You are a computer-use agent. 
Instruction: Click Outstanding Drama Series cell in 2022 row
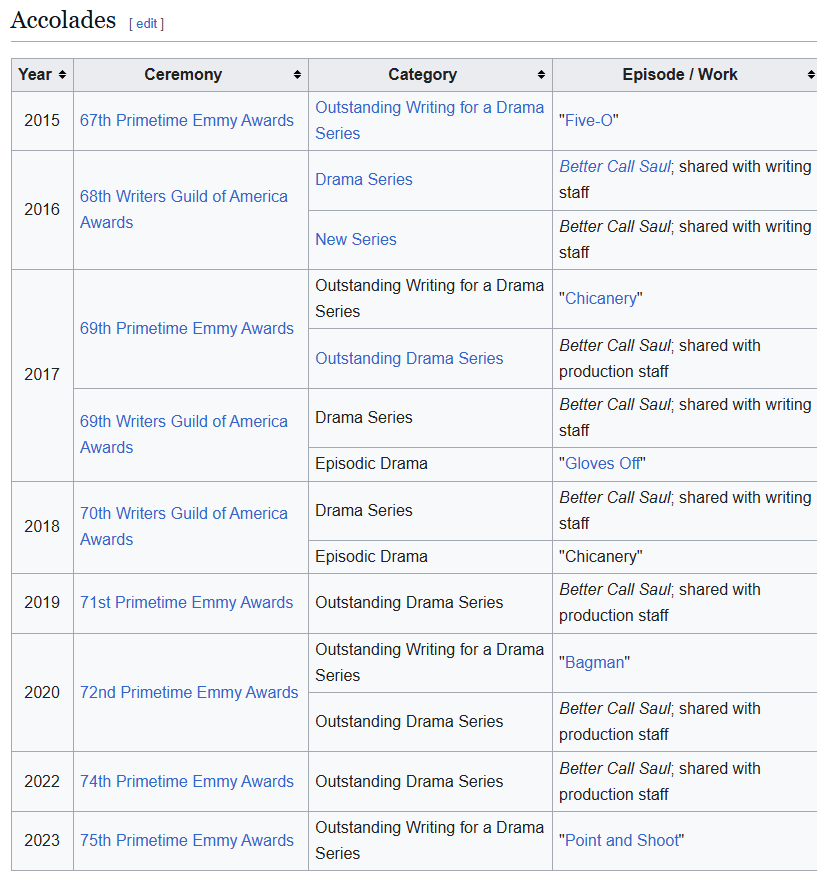430,781
